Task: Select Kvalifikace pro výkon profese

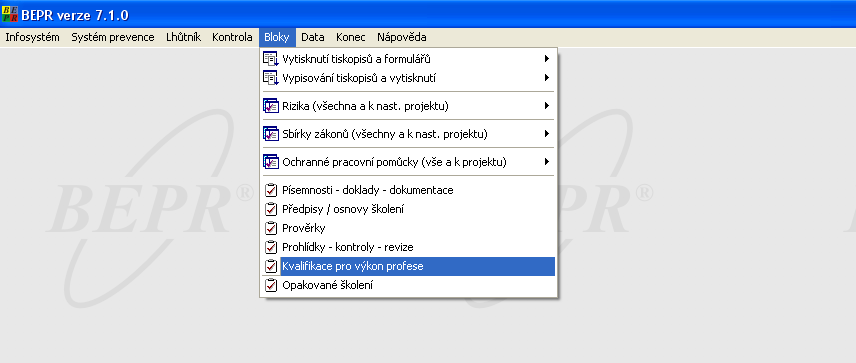Action: (408, 266)
